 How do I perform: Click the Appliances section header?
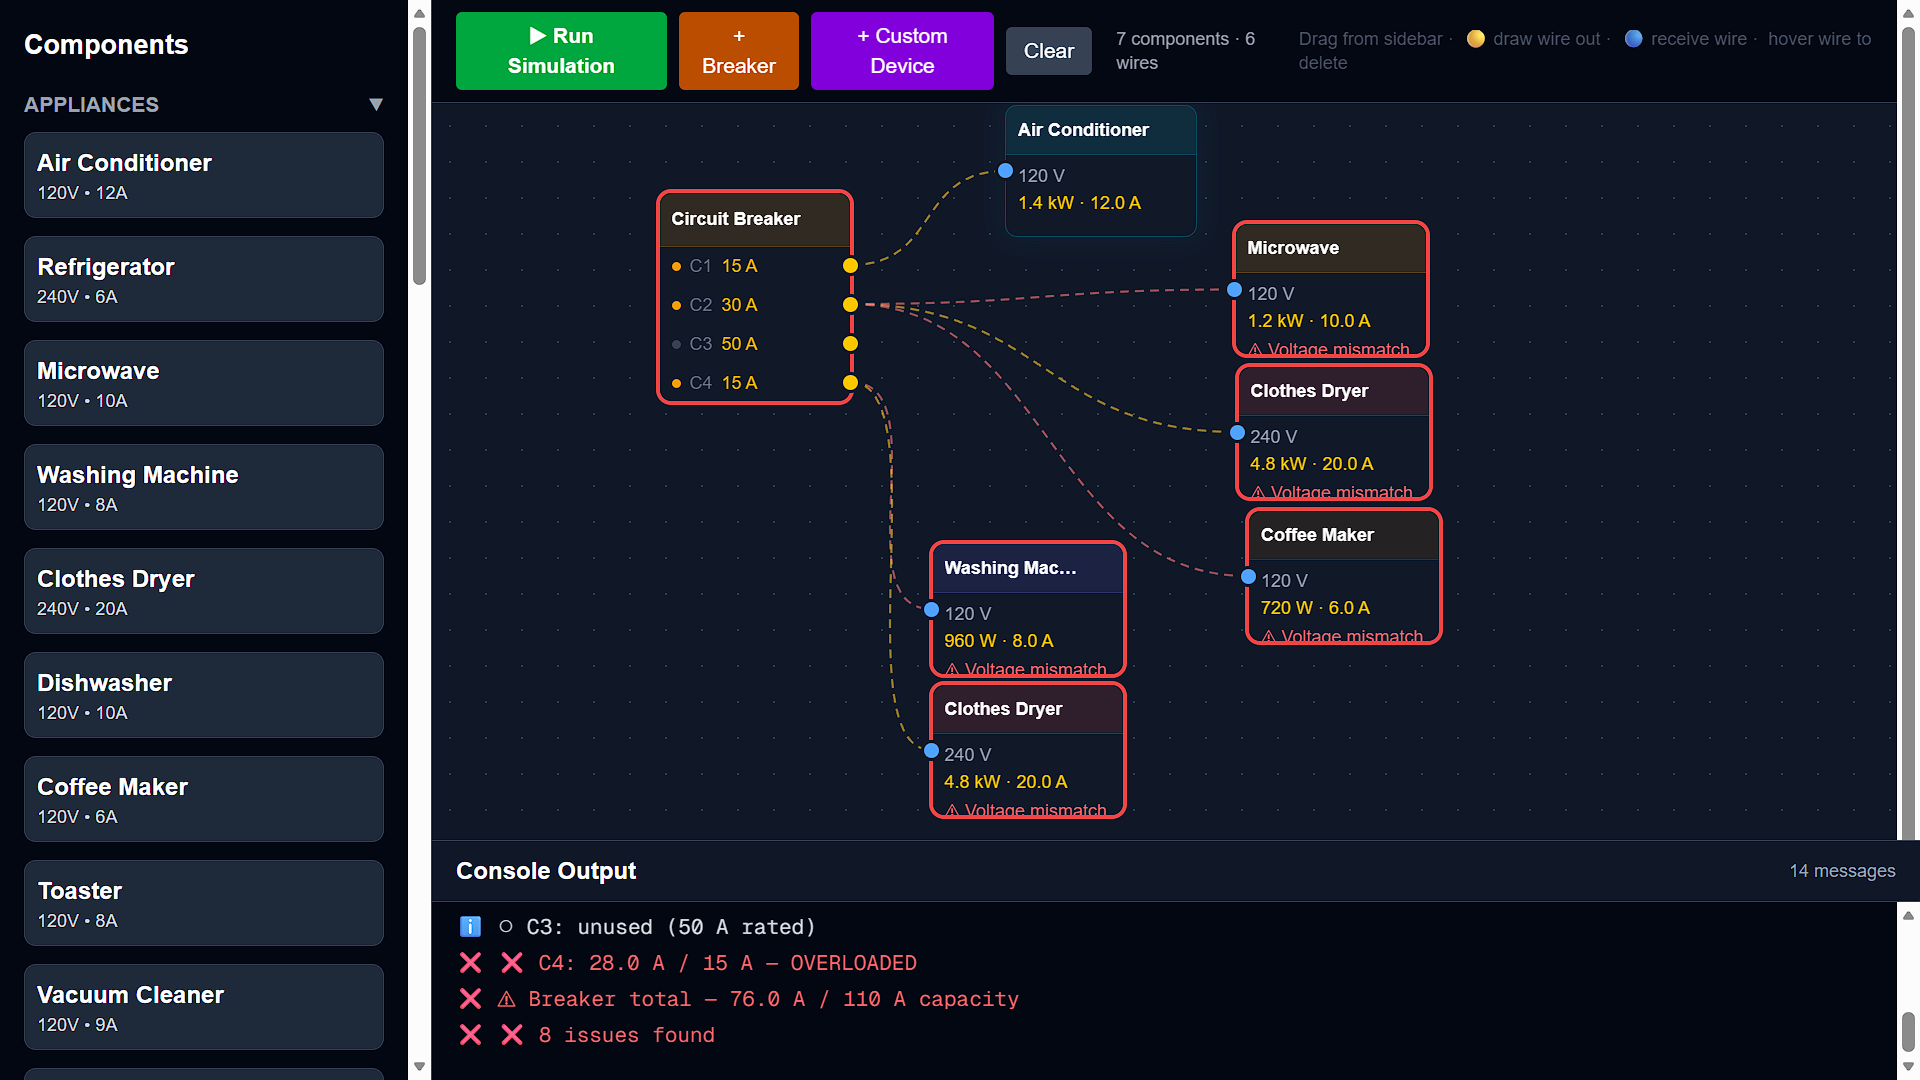tap(92, 105)
